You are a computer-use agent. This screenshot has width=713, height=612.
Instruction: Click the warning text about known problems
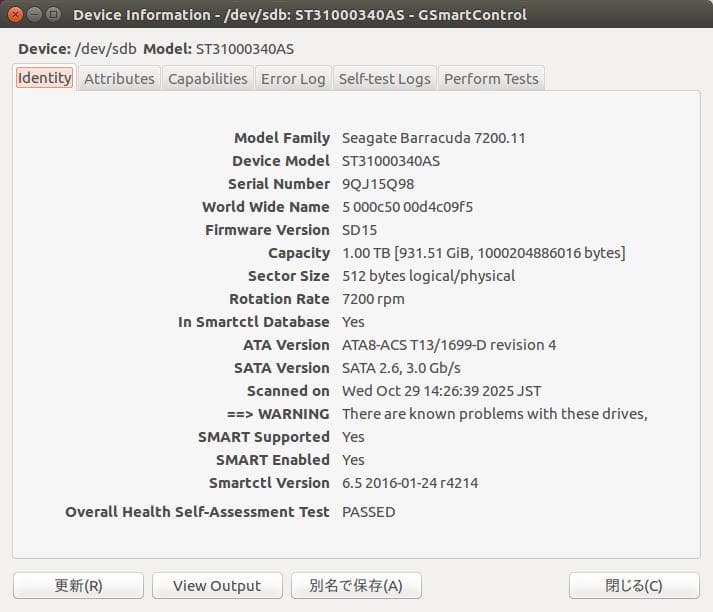495,414
